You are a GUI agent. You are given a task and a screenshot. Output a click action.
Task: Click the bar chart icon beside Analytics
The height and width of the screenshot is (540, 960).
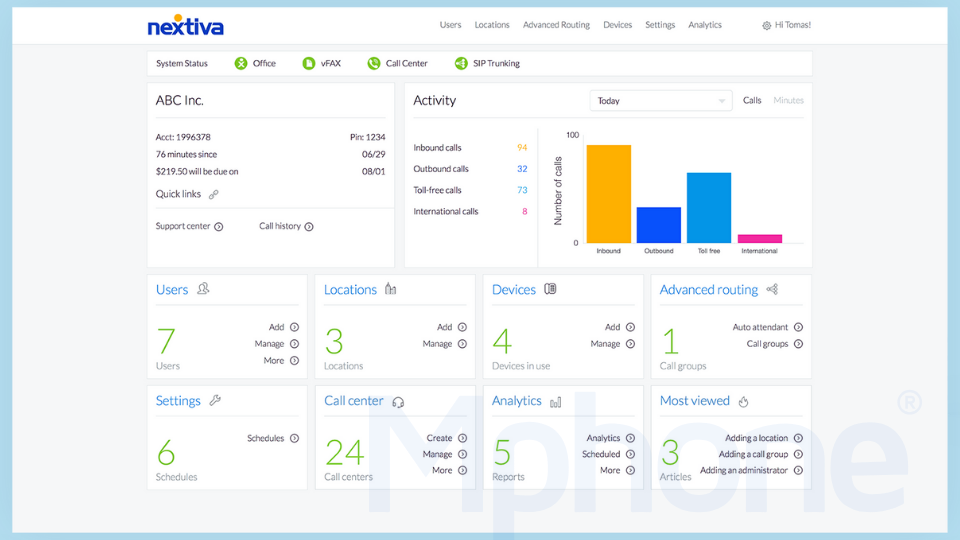click(555, 402)
